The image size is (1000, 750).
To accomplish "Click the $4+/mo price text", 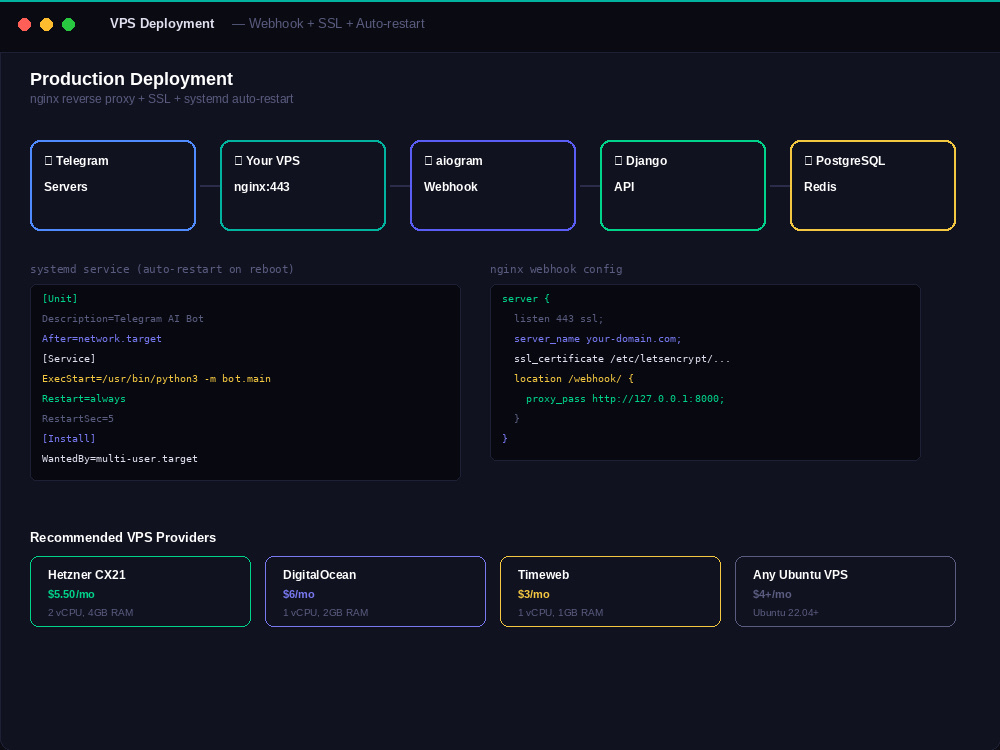I will (x=772, y=594).
